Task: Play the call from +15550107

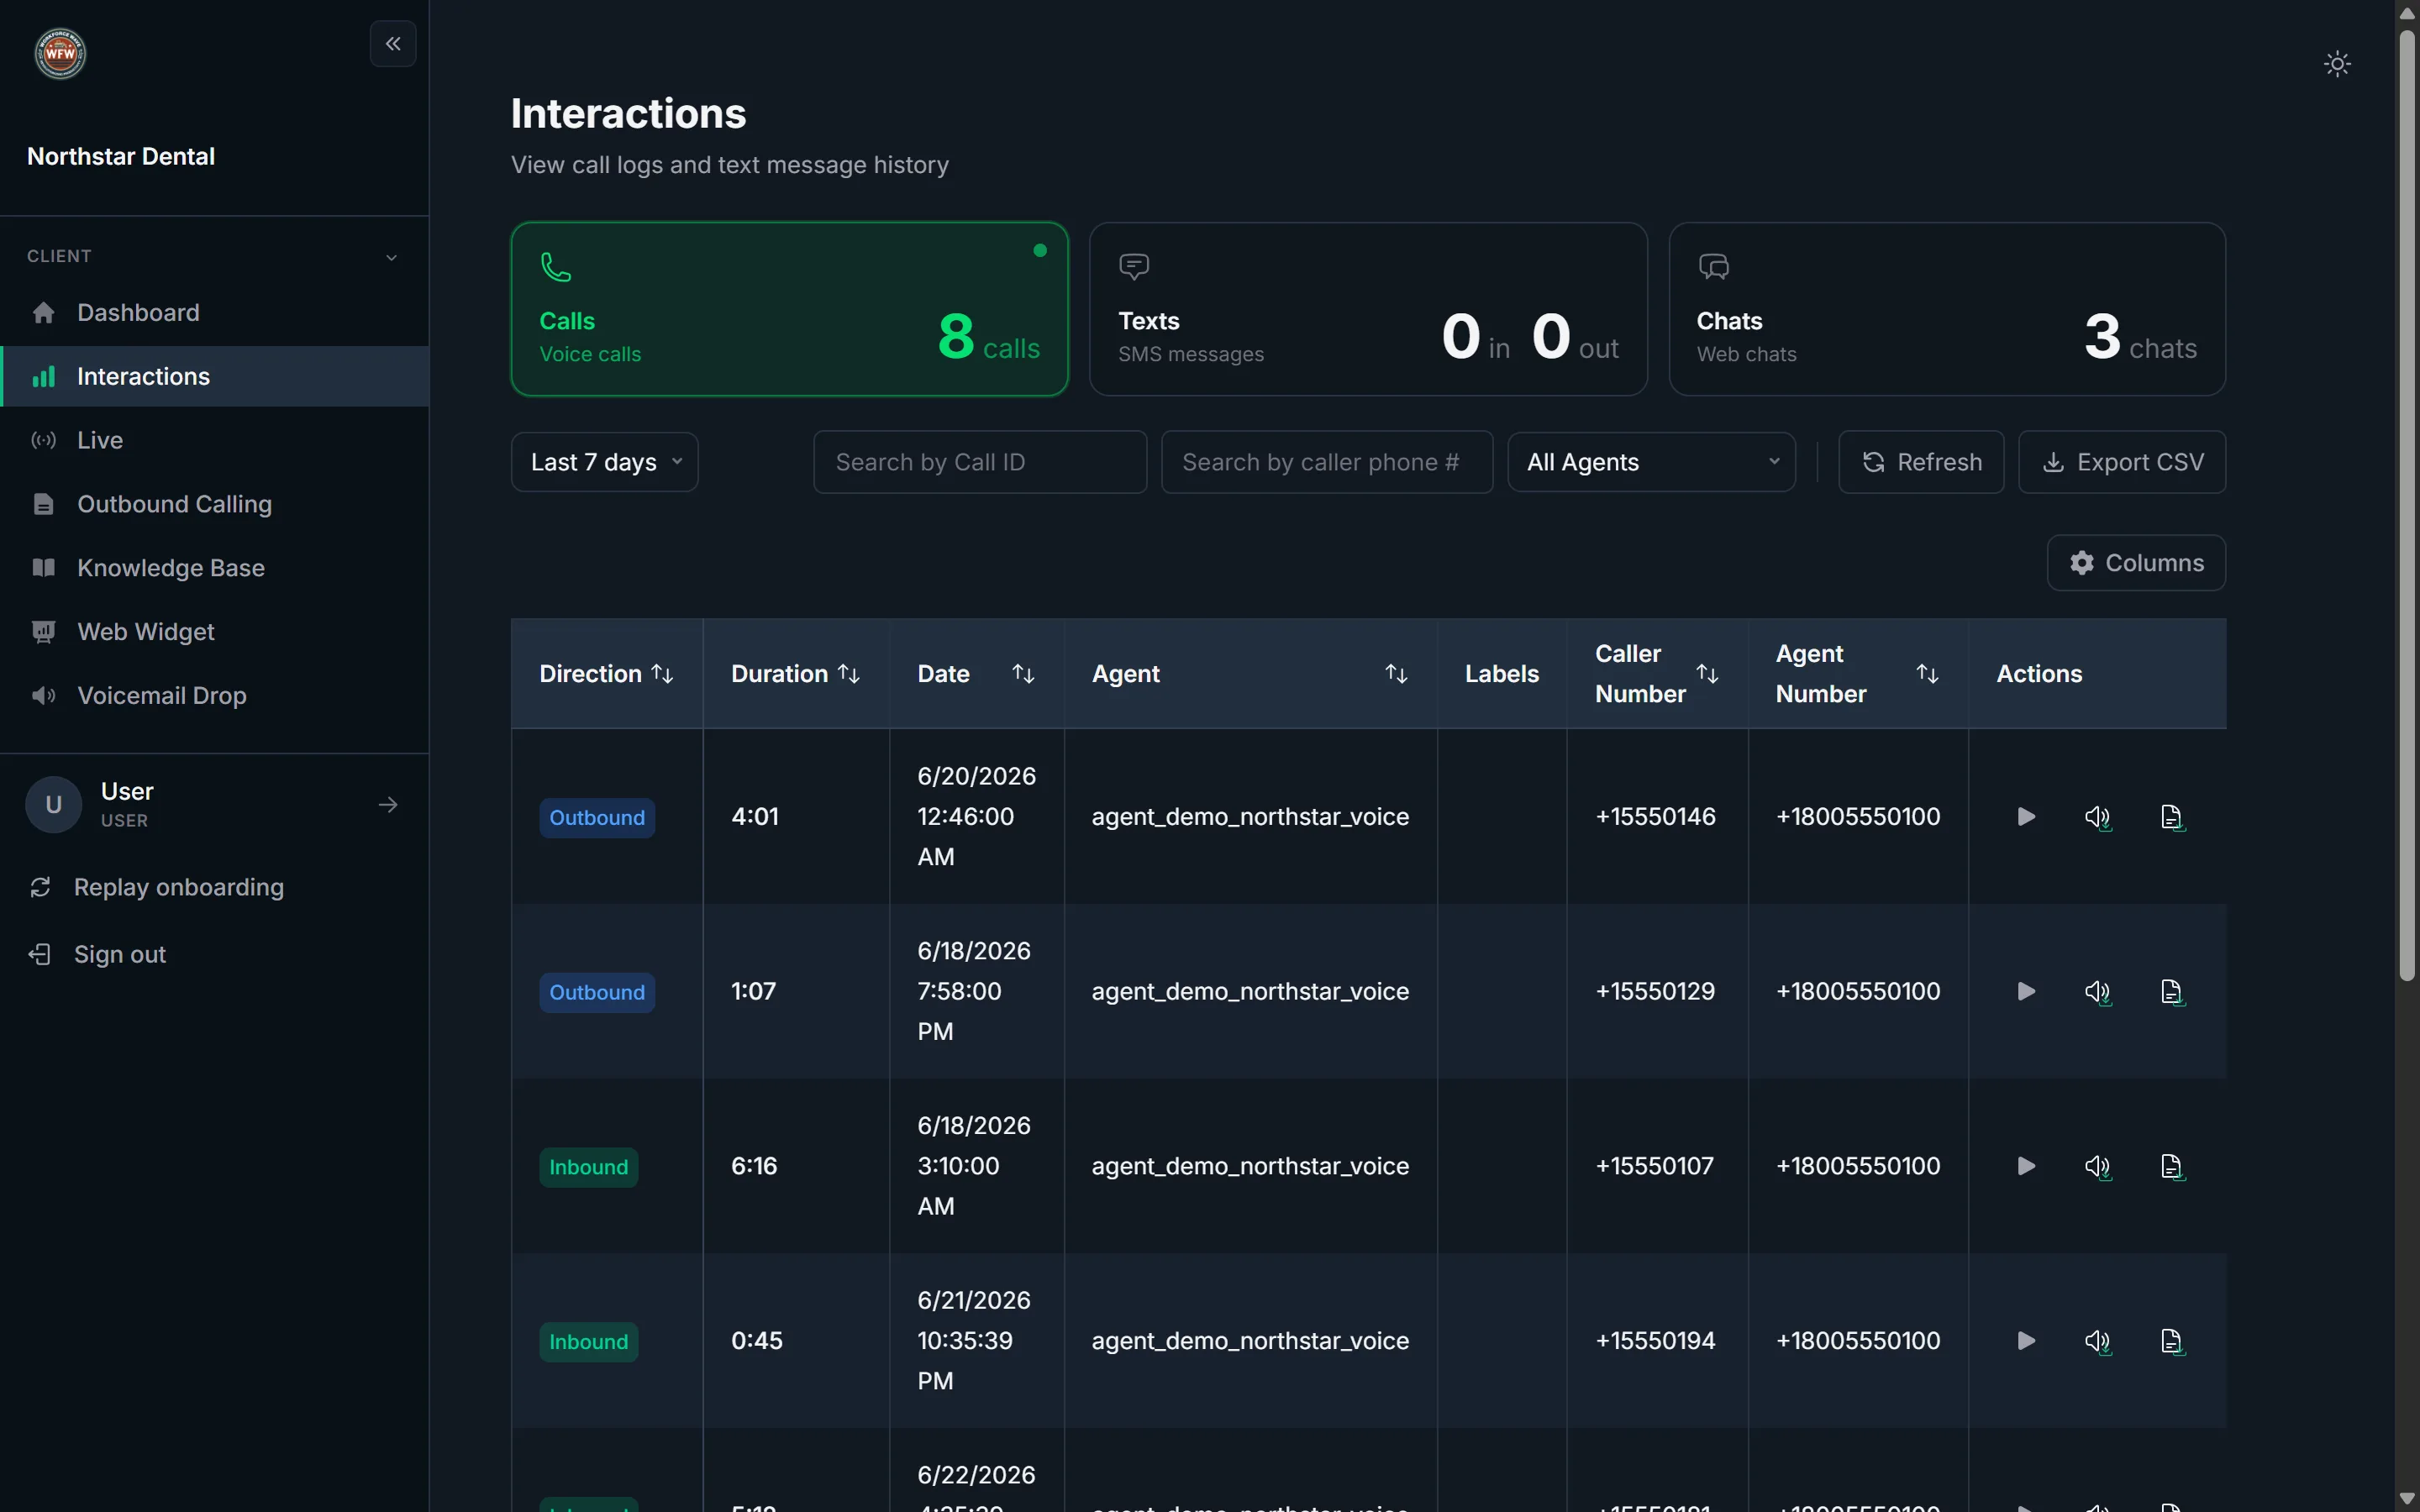Action: click(2025, 1167)
